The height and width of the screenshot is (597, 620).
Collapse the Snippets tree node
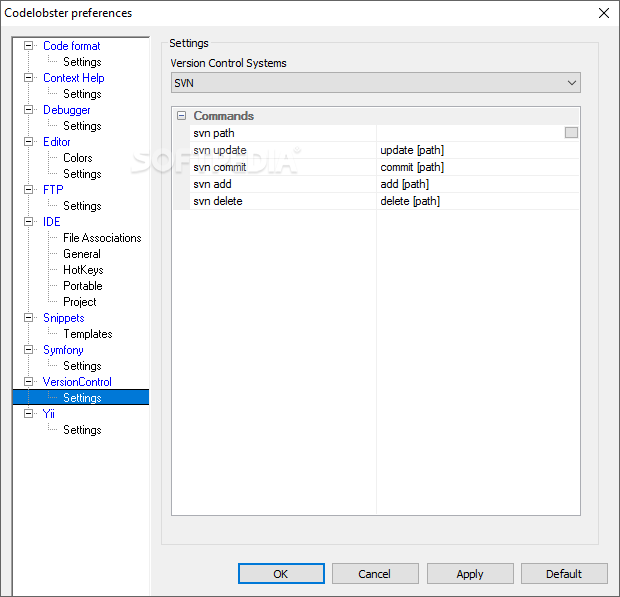point(28,317)
